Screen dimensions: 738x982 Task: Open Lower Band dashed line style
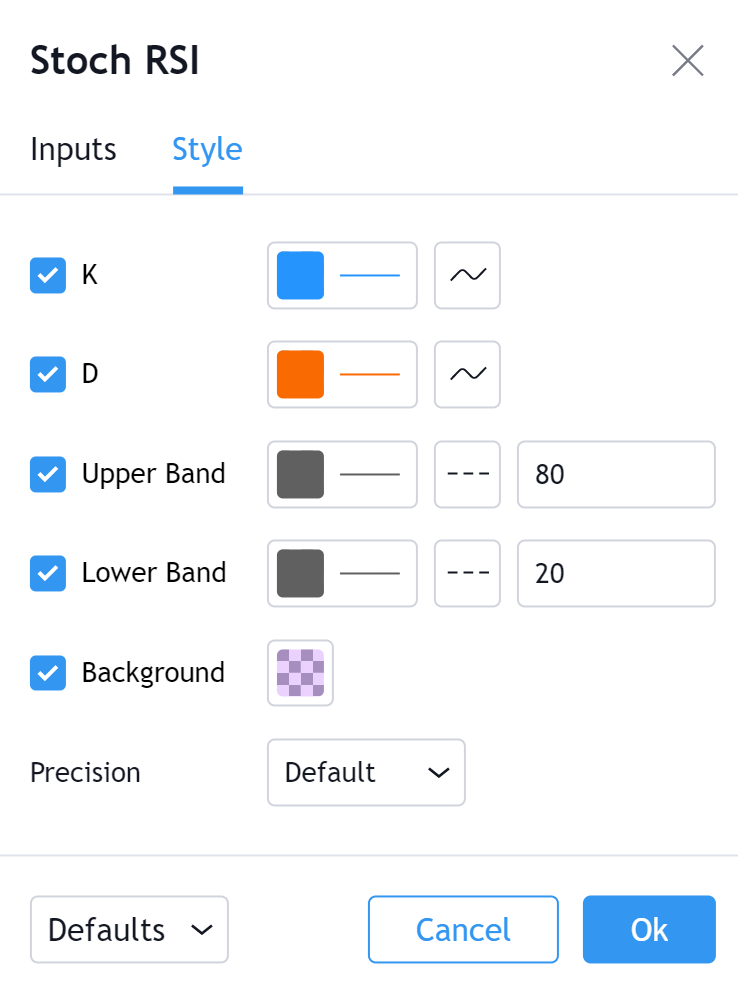(467, 573)
